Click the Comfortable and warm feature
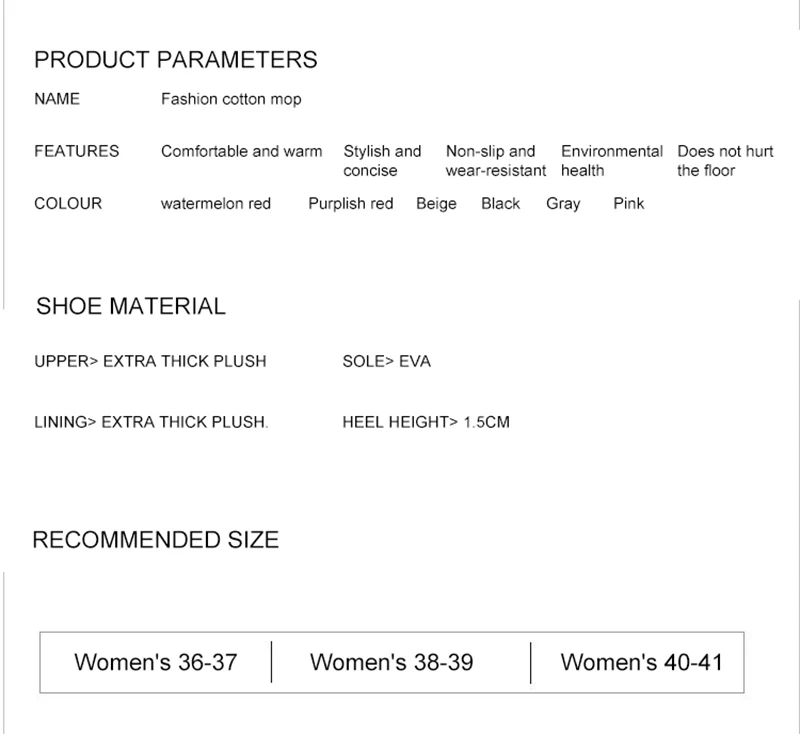Image resolution: width=800 pixels, height=734 pixels. (242, 151)
